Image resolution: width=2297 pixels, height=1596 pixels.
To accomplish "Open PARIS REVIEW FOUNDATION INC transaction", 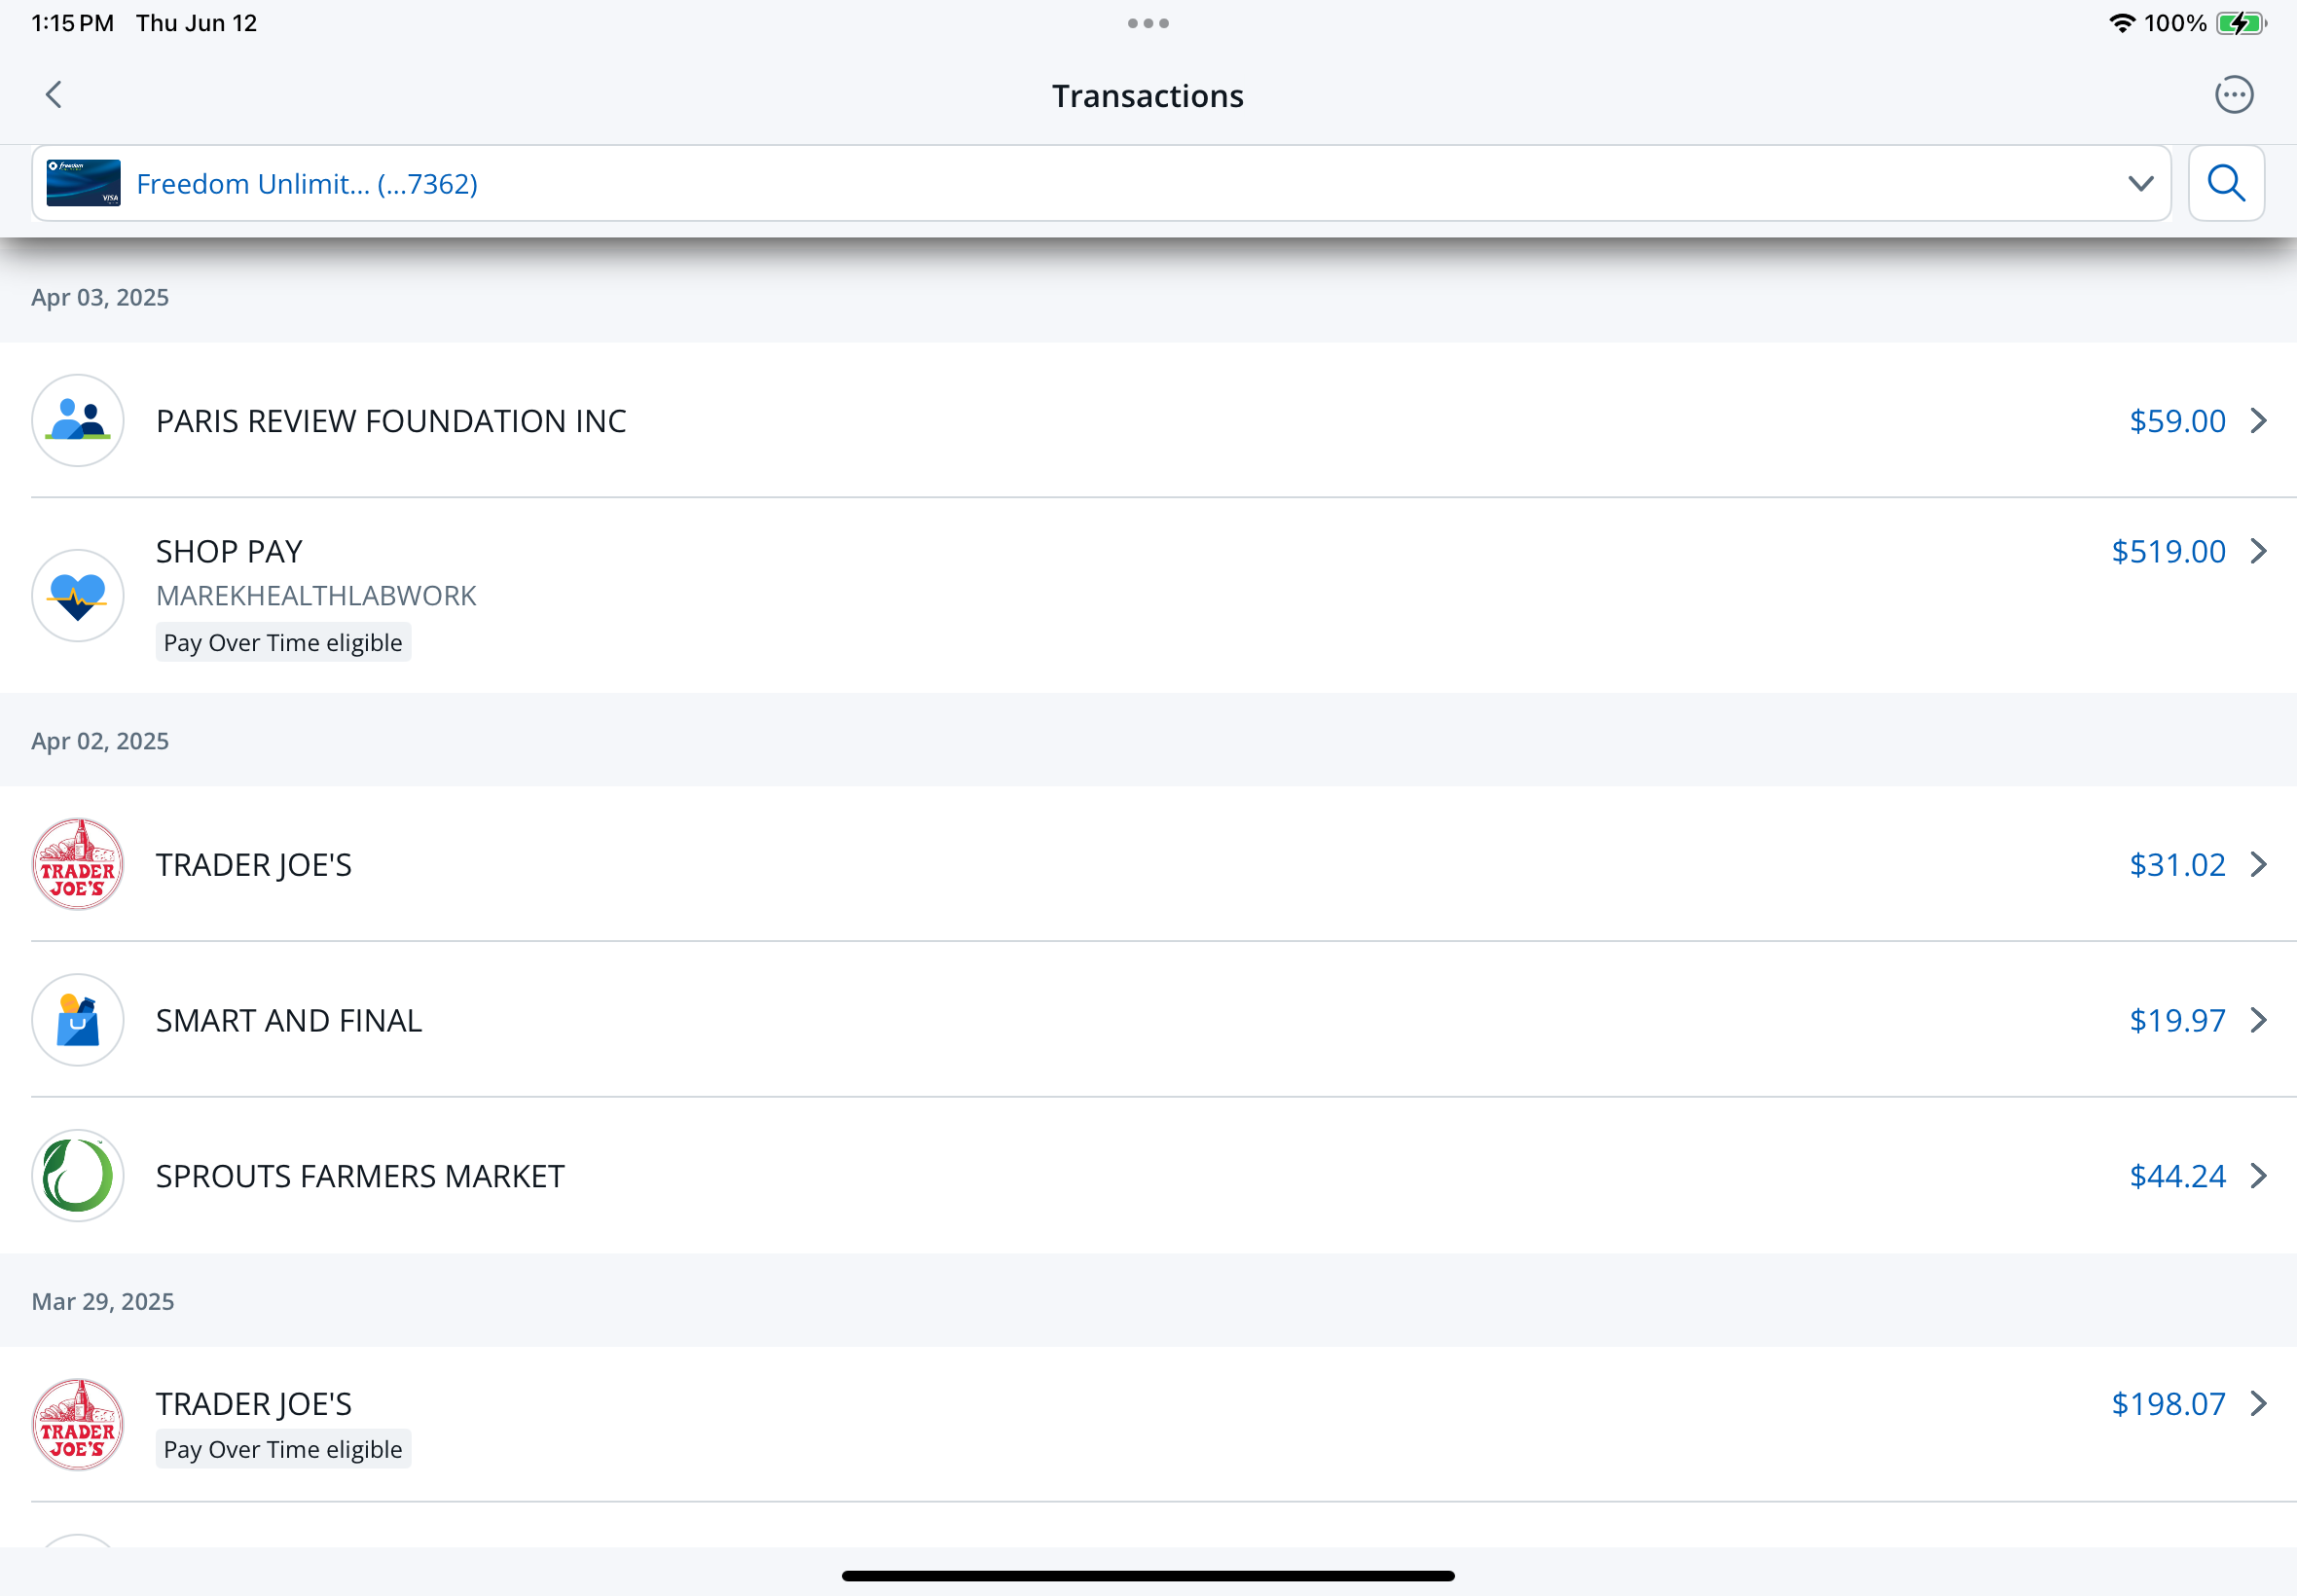I will [1148, 420].
